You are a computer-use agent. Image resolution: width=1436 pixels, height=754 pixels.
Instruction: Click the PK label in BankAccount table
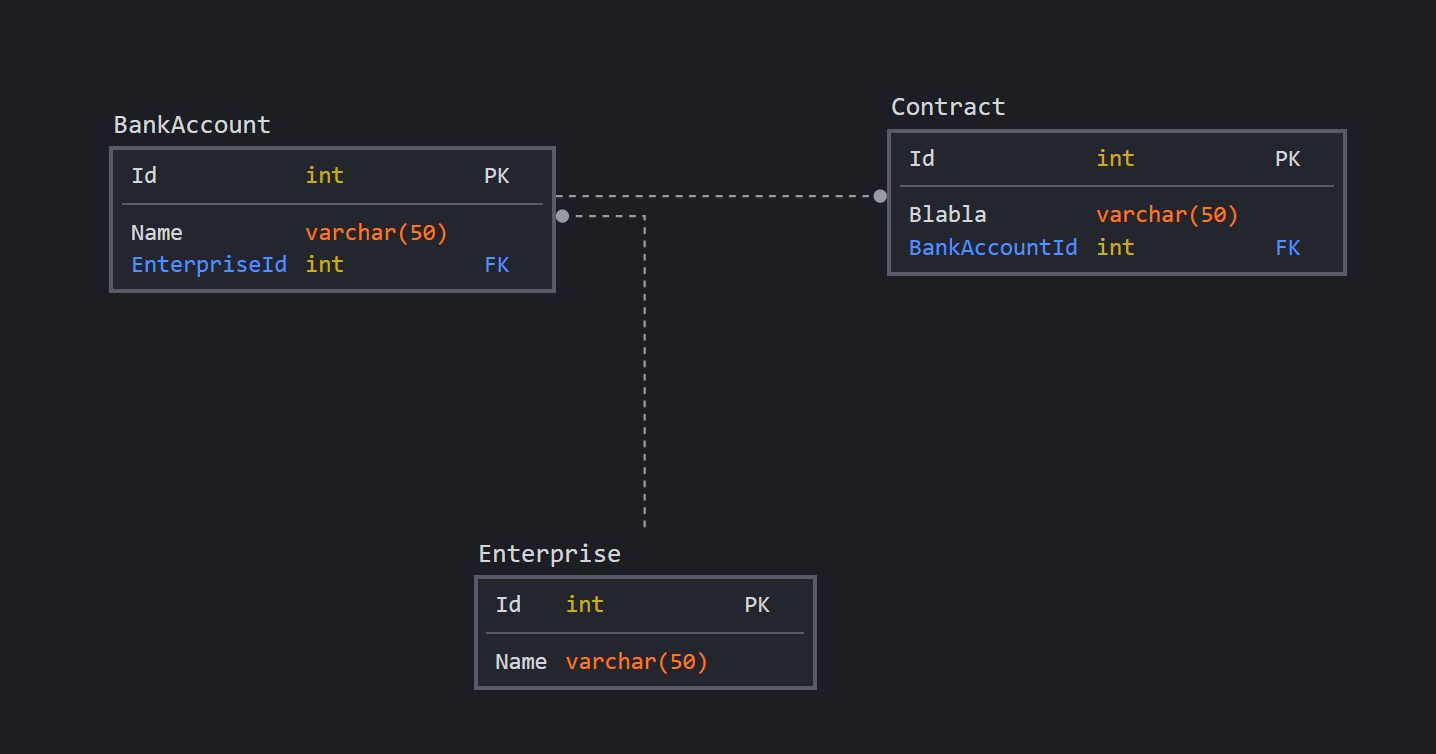[496, 176]
